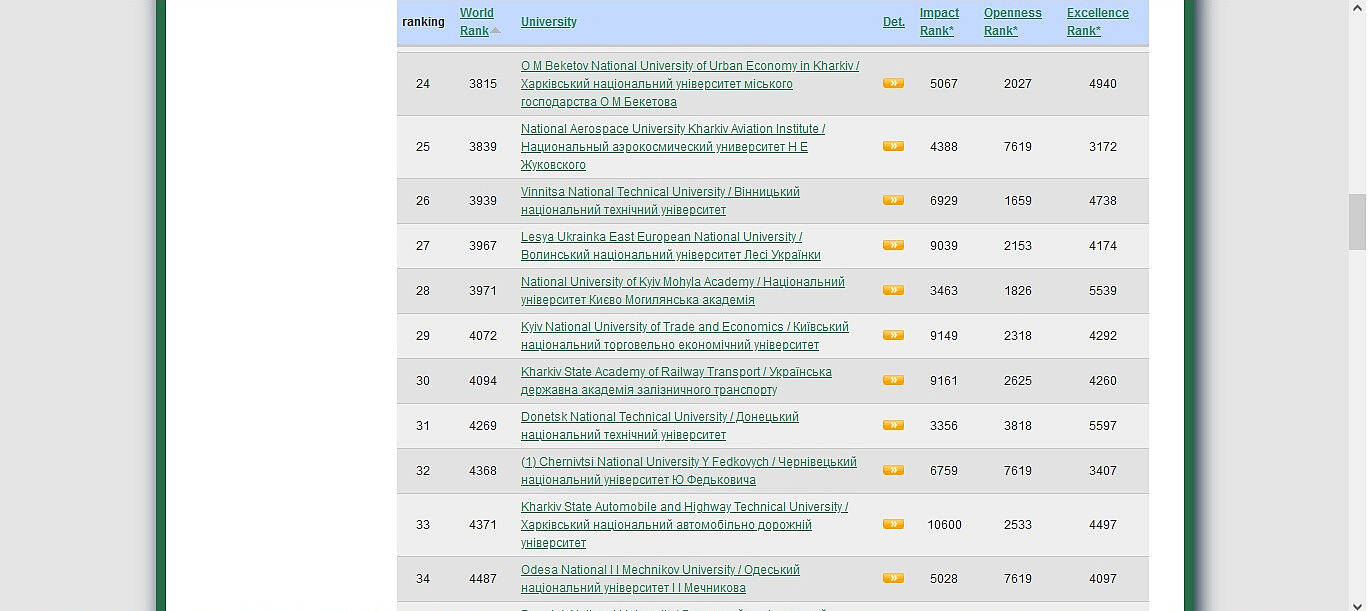Select excellence rank value 3172
Image resolution: width=1369 pixels, height=611 pixels.
1103,147
